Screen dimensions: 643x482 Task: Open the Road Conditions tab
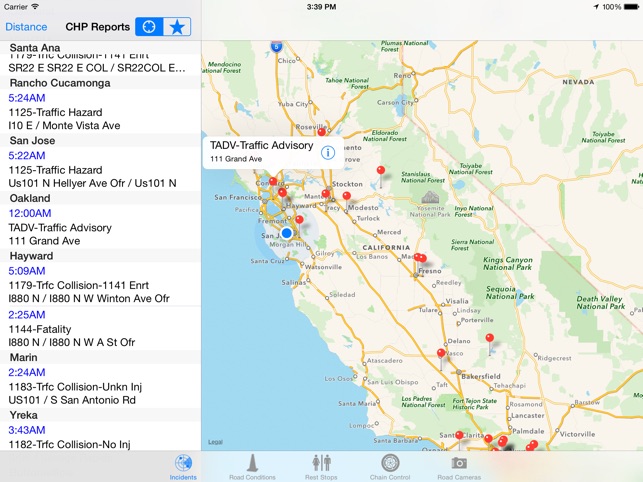click(x=252, y=467)
